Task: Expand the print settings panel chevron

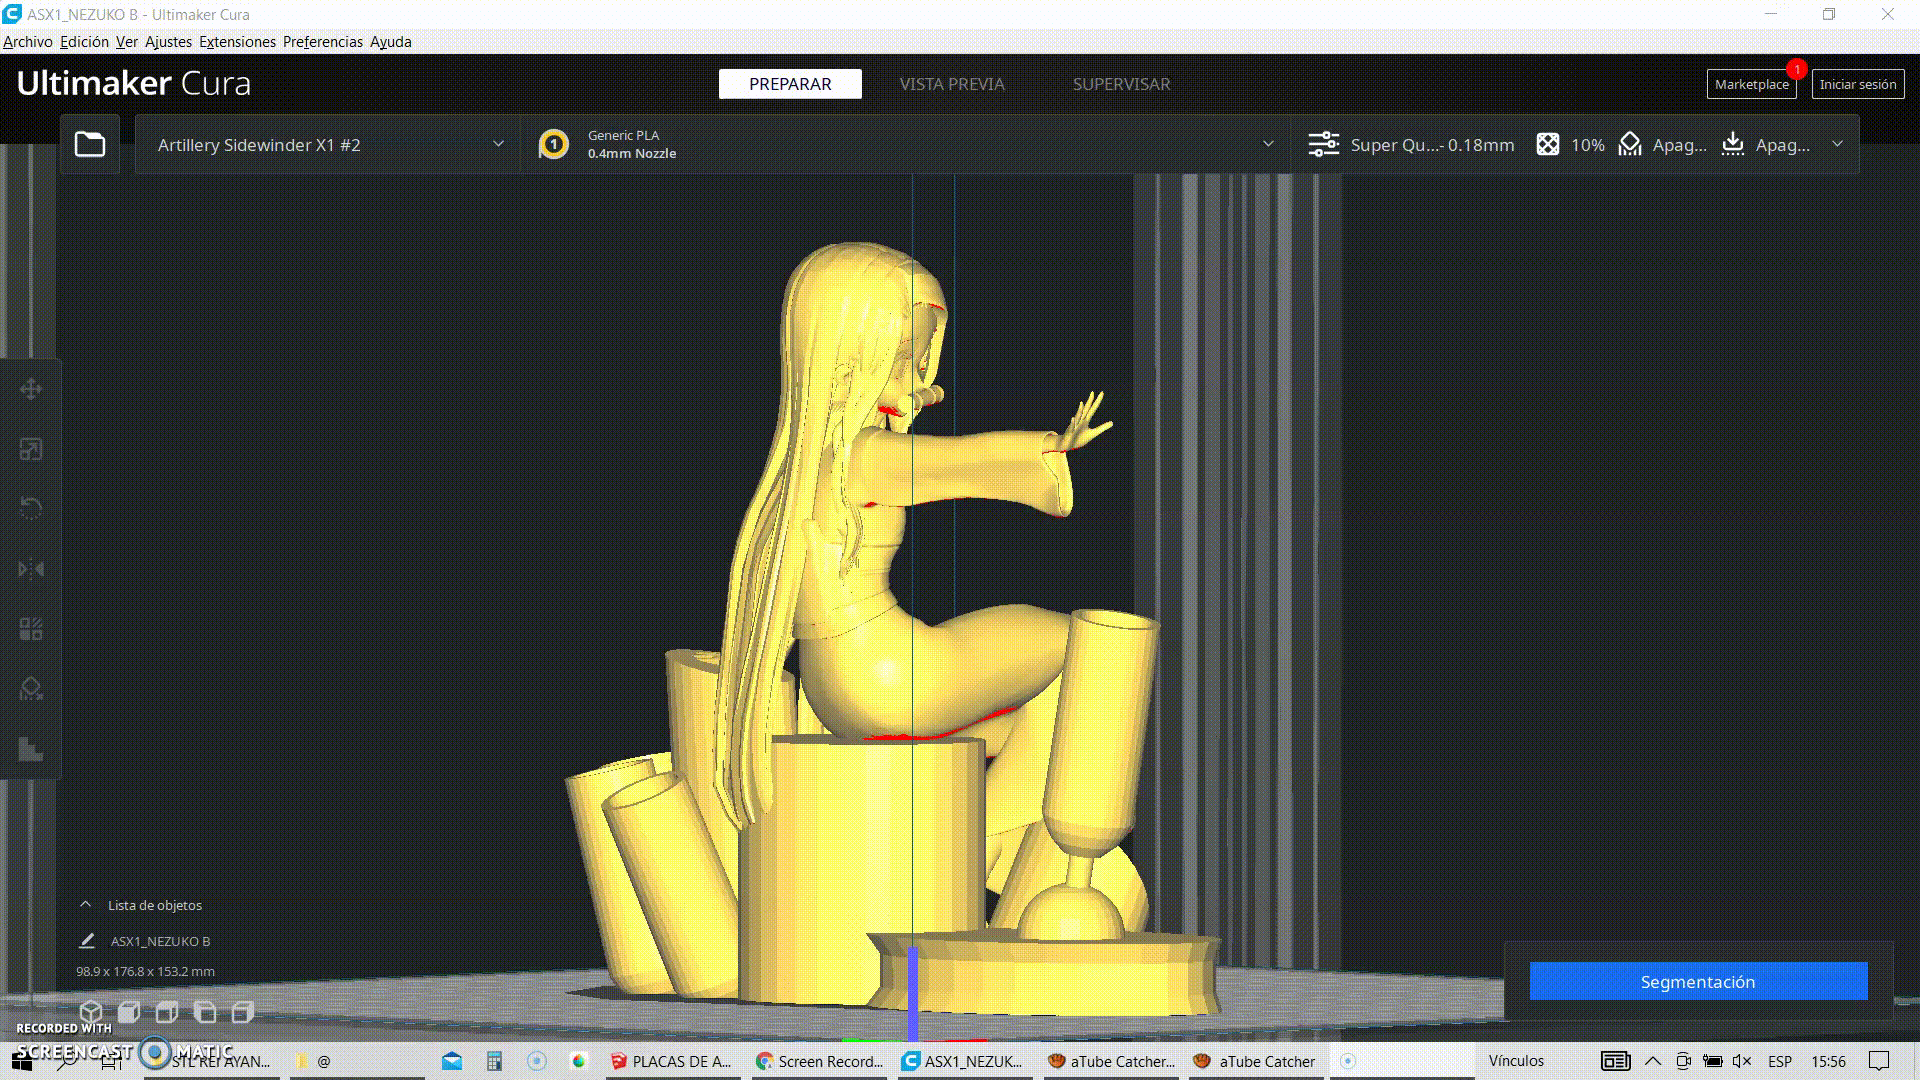Action: tap(1837, 145)
